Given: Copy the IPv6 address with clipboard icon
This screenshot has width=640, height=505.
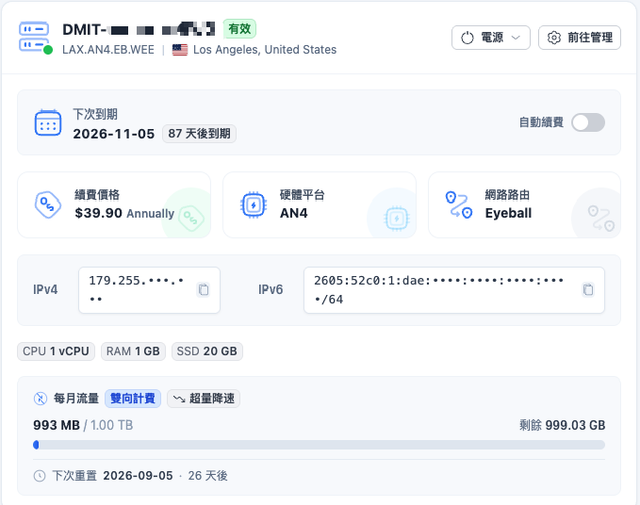Looking at the screenshot, I should (x=588, y=289).
